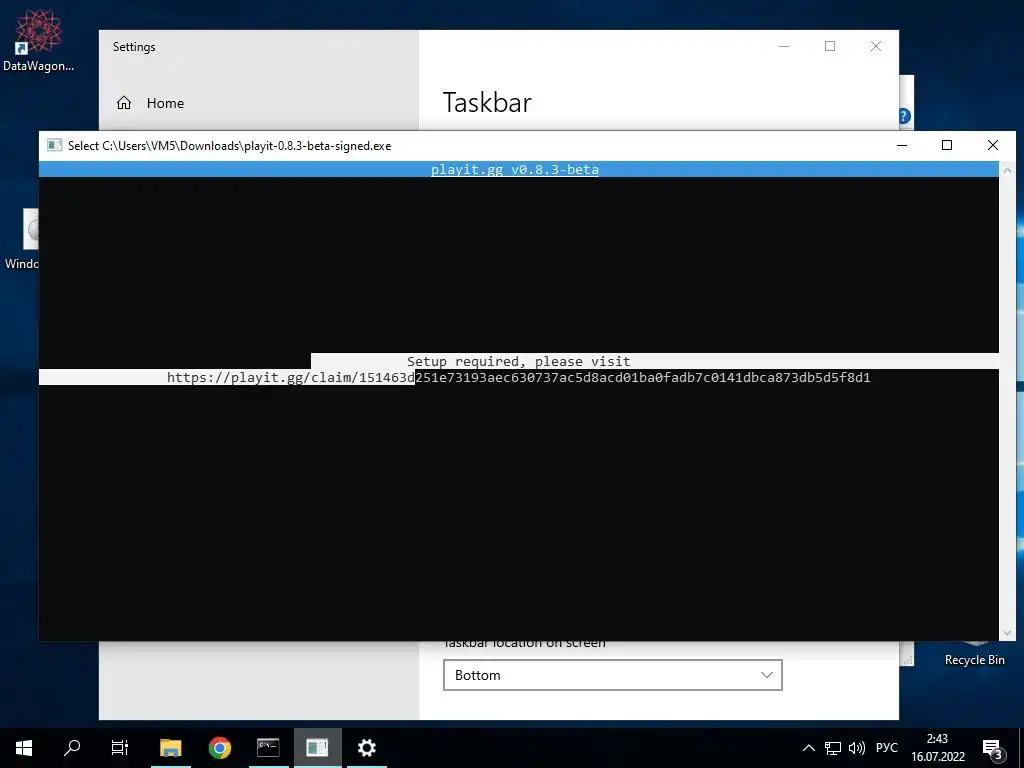The height and width of the screenshot is (768, 1024).
Task: Open File Explorer from the taskbar
Action: 170,748
